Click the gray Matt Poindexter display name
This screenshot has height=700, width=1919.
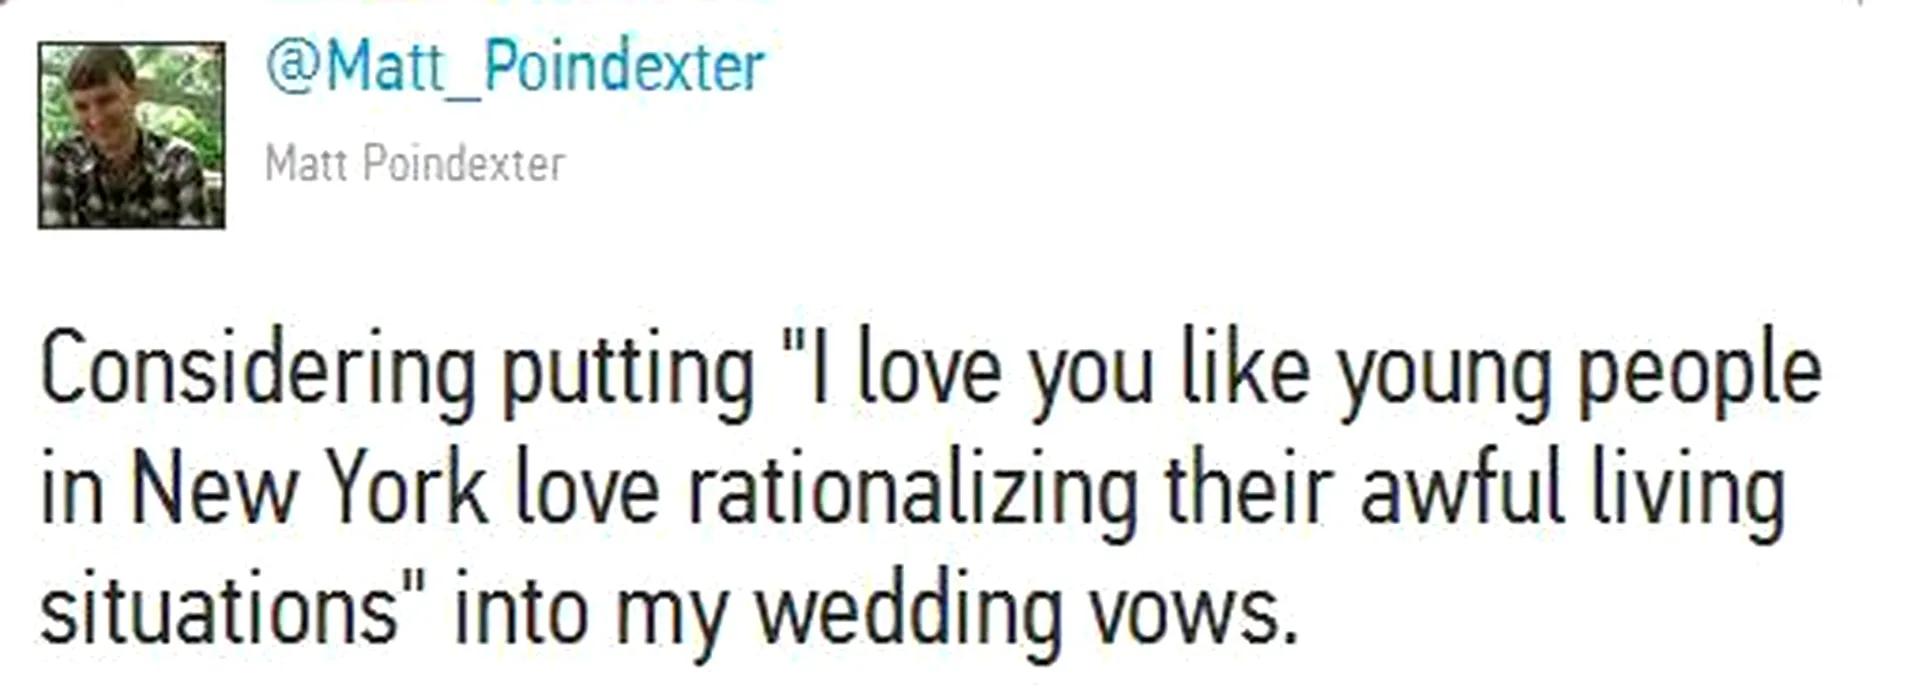415,164
